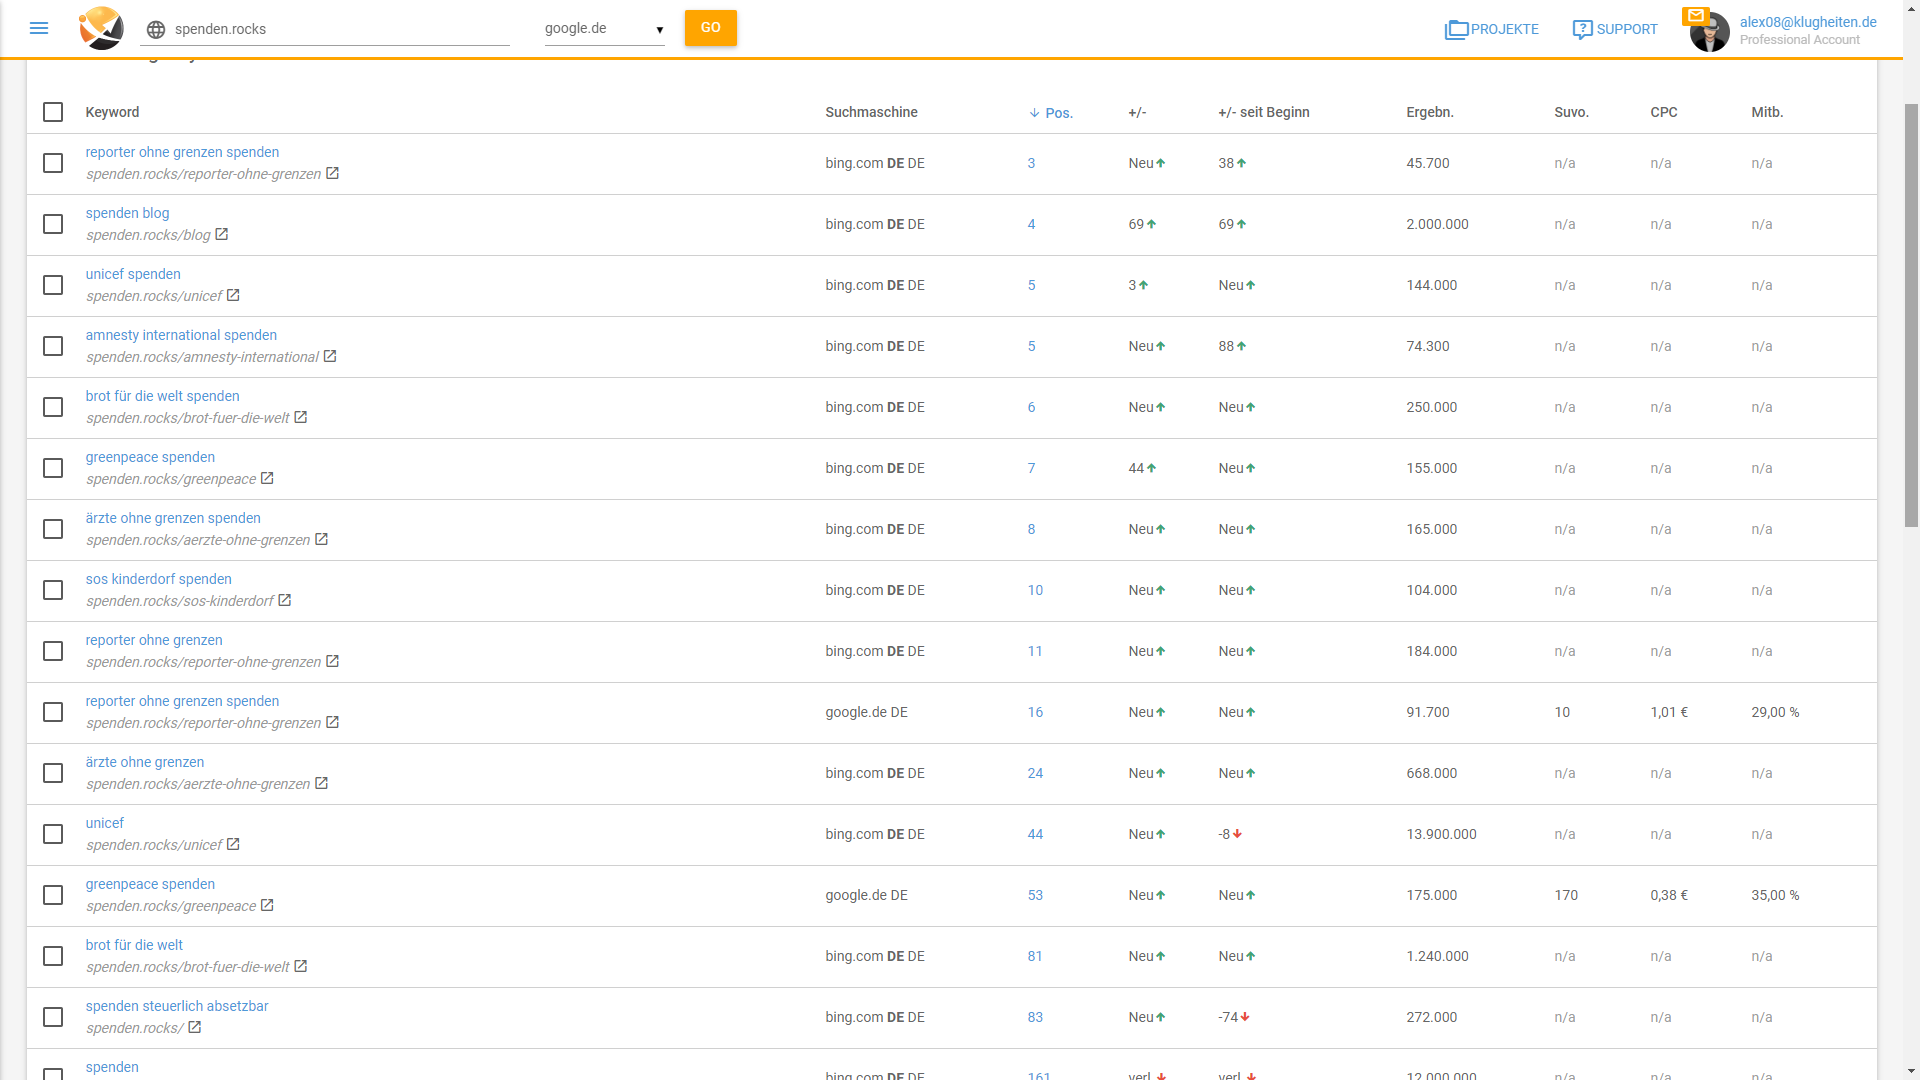Viewport: 1920px width, 1080px height.
Task: Open the PROJEKTE menu
Action: coord(1491,29)
